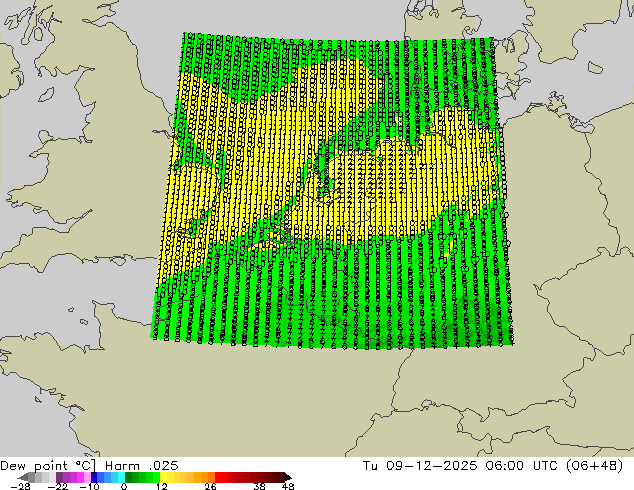Image resolution: width=634 pixels, height=490 pixels.
Task: Click the legend value '38'
Action: click(x=260, y=486)
